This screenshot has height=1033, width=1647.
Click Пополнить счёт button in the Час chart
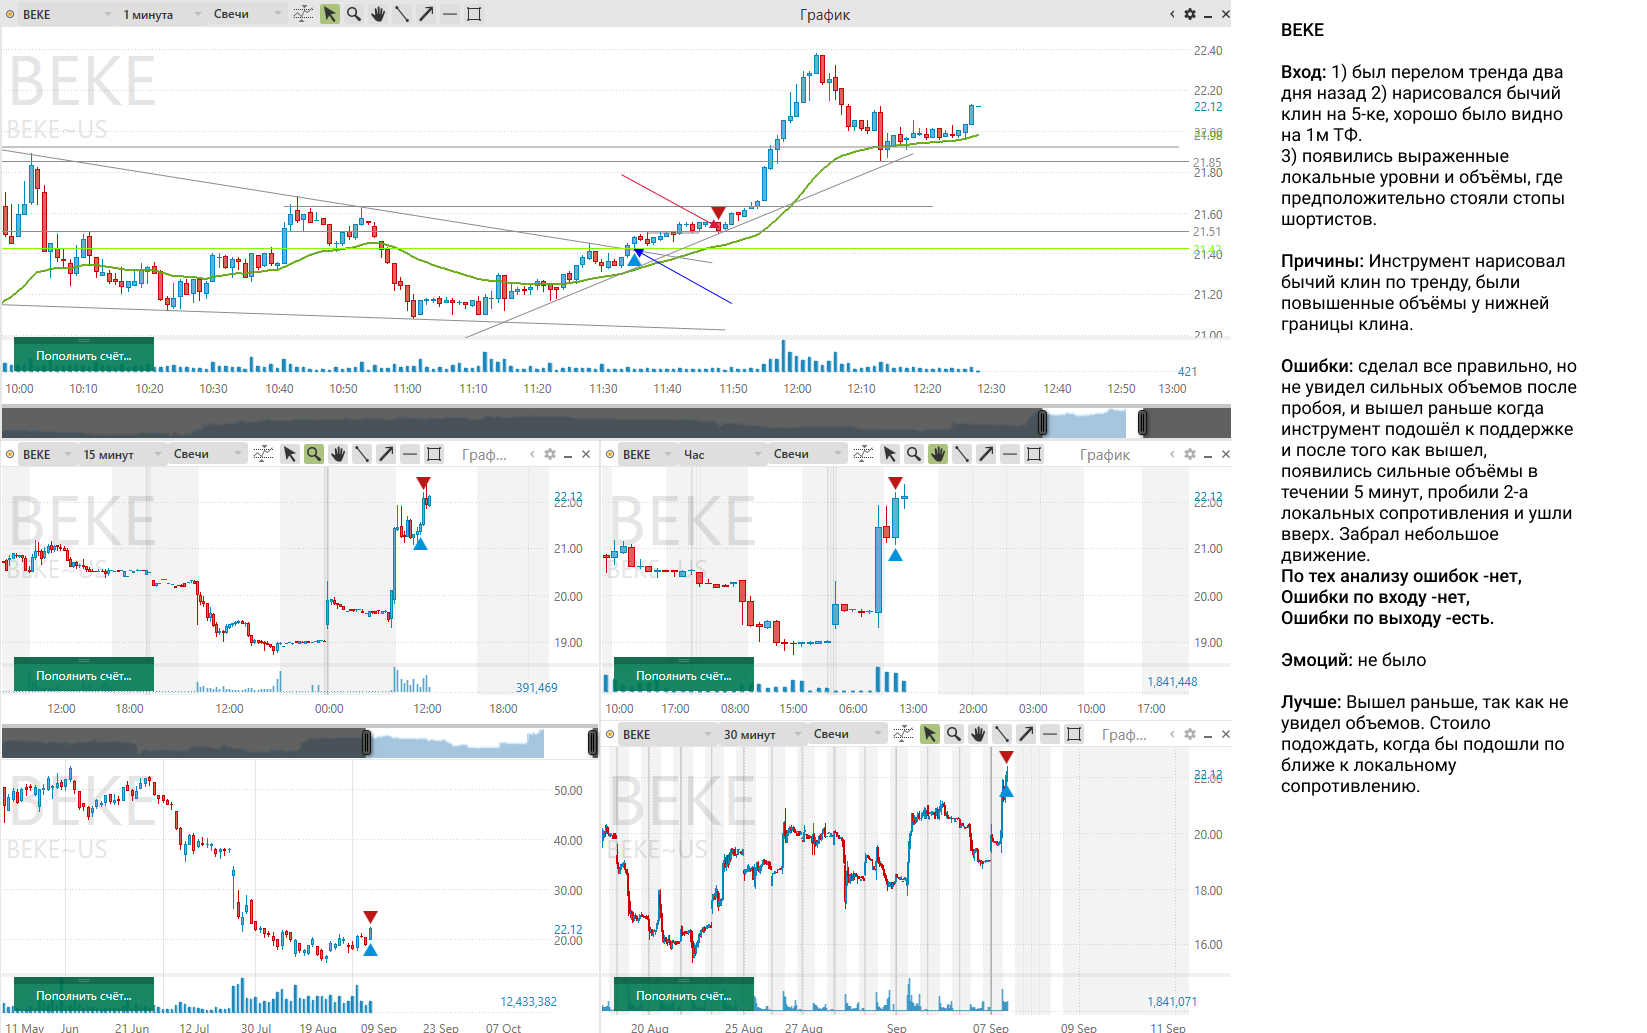[684, 675]
